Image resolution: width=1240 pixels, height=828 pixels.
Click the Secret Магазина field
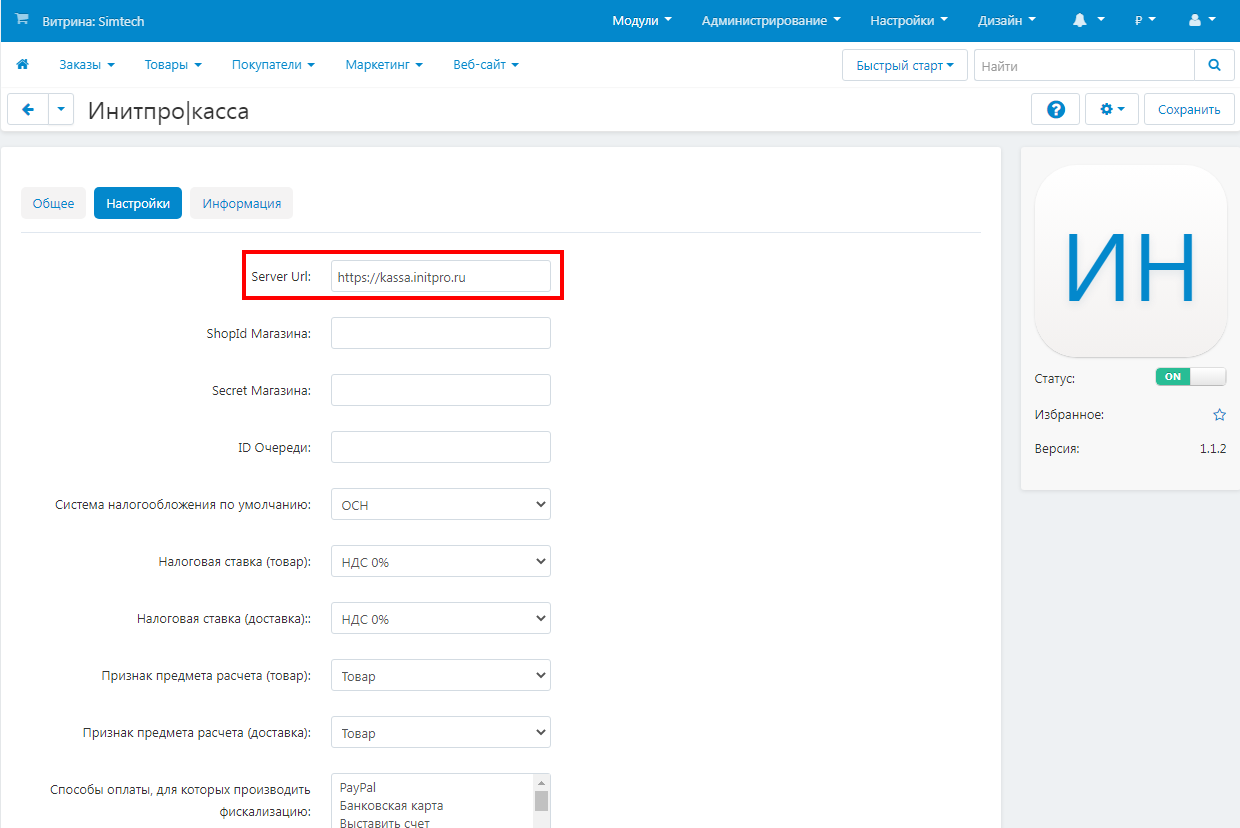pos(441,390)
